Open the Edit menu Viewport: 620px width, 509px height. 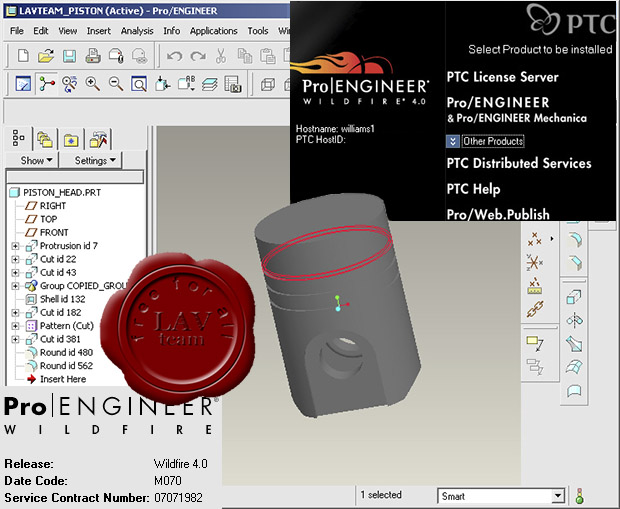click(40, 31)
